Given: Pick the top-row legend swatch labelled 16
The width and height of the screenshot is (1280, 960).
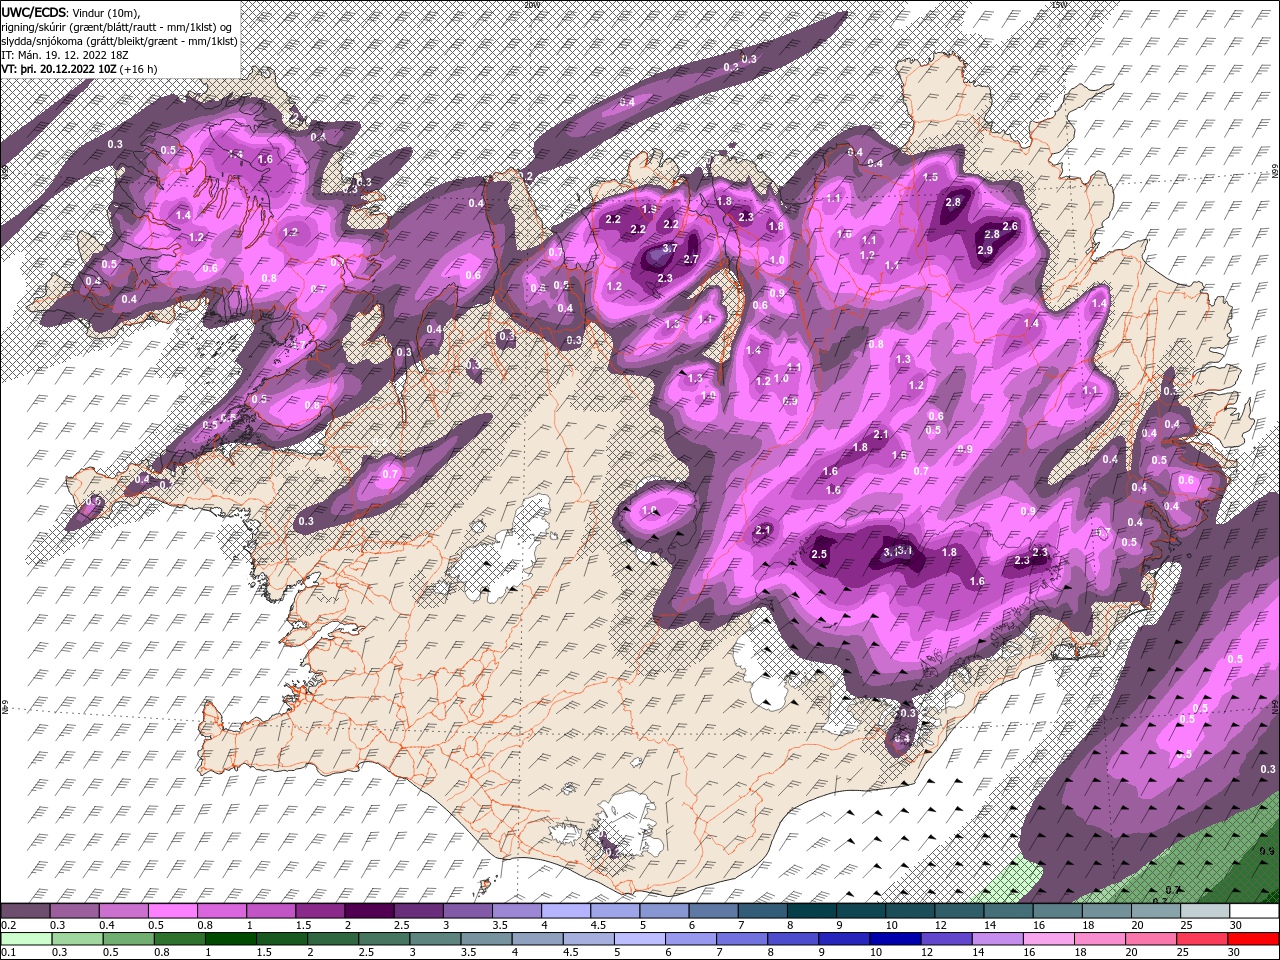Looking at the screenshot, I should pyautogui.click(x=1055, y=911).
